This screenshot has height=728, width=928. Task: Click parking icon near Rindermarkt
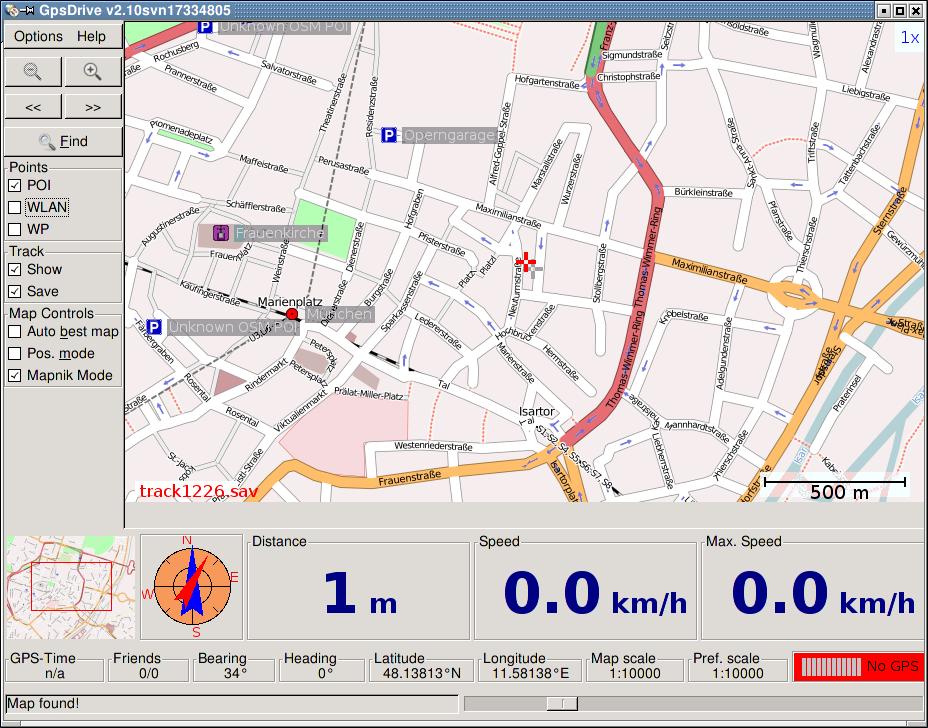(x=154, y=327)
